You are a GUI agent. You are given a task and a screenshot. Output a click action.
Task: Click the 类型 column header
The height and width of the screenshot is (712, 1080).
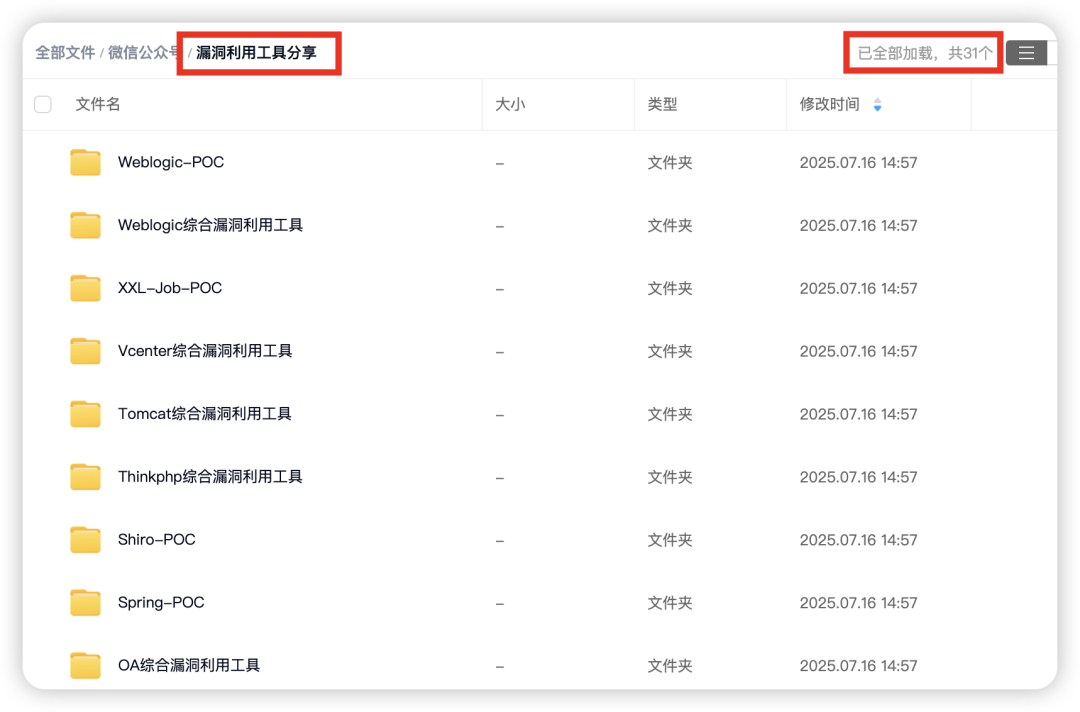[663, 105]
